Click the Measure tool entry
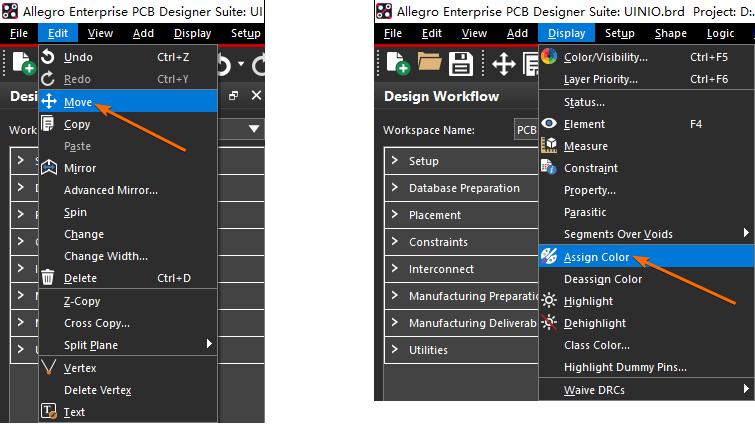 point(585,146)
